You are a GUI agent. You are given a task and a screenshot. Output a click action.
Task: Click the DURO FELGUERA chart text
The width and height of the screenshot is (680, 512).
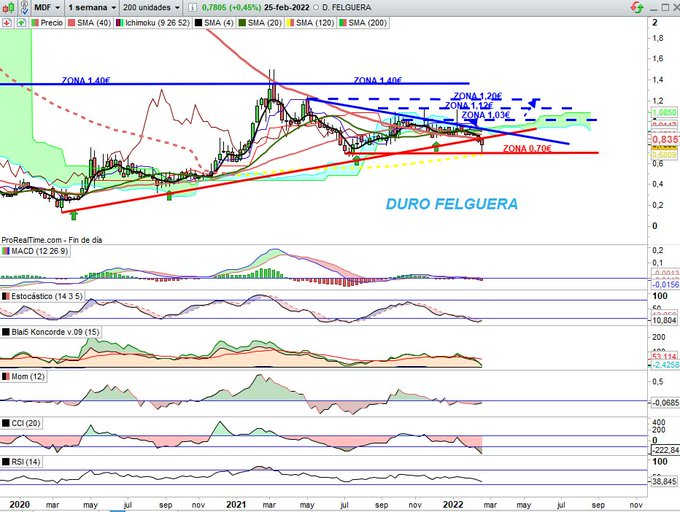coord(451,204)
